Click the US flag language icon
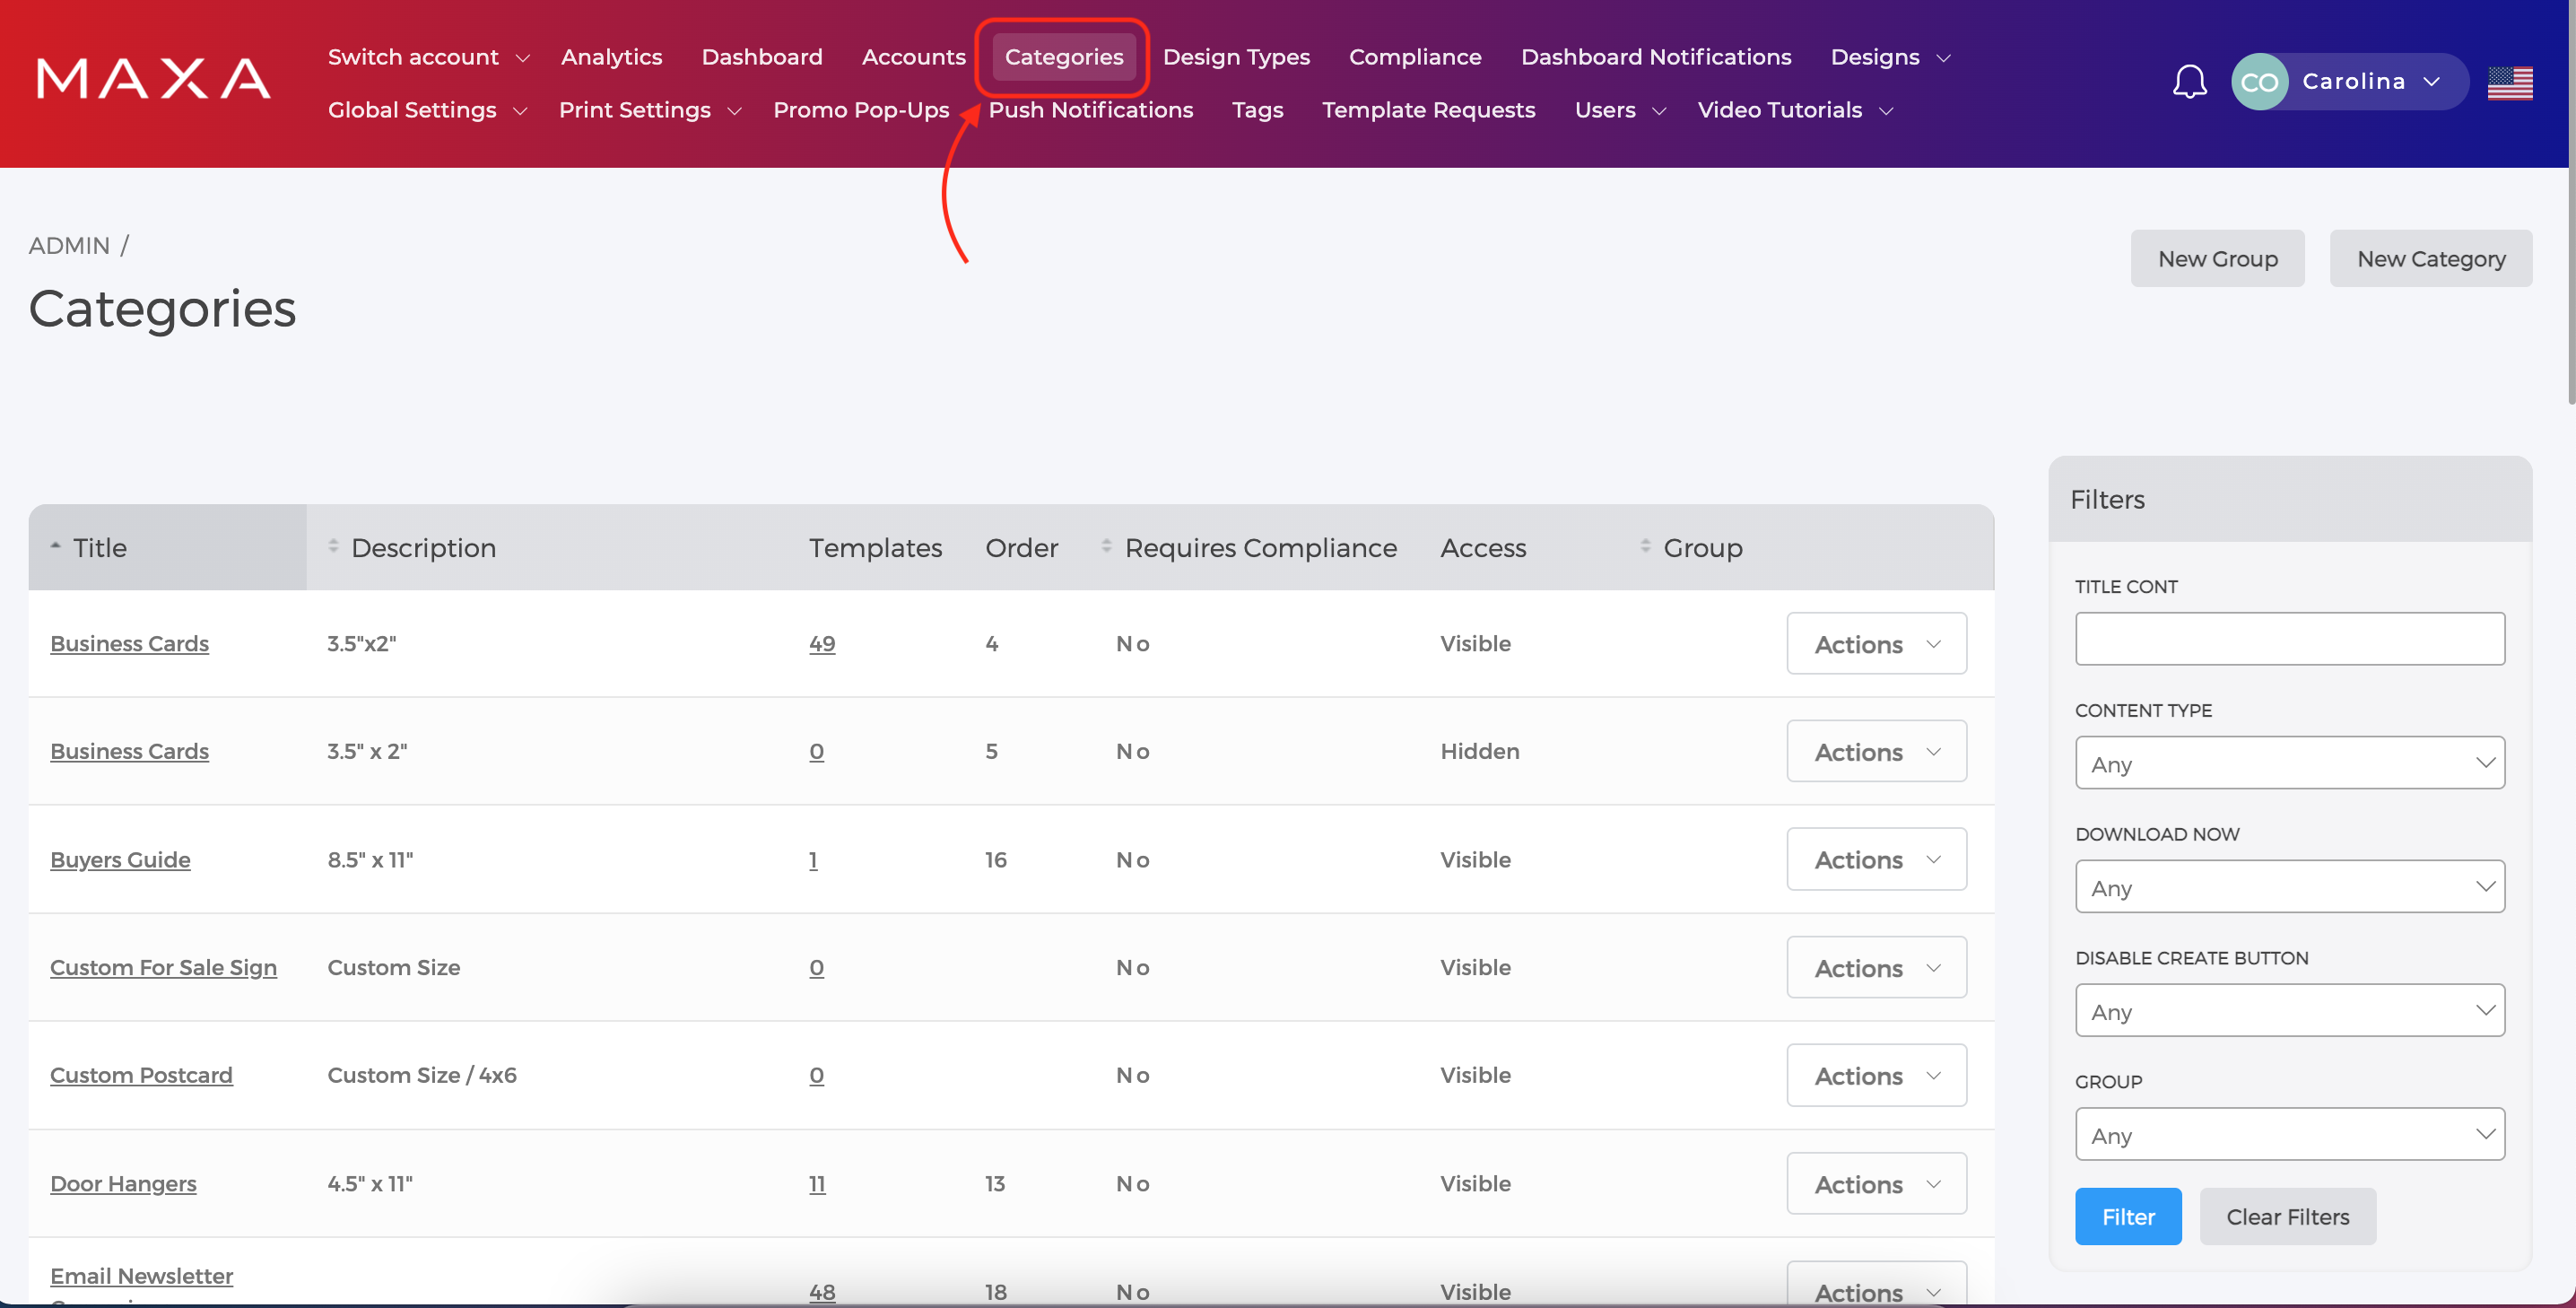This screenshot has height=1308, width=2576. point(2509,83)
